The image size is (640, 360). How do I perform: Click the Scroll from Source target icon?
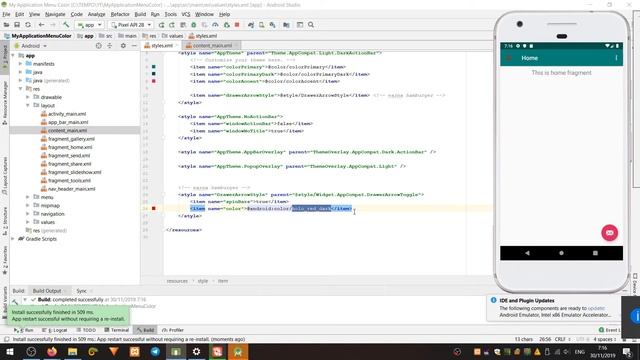point(98,46)
